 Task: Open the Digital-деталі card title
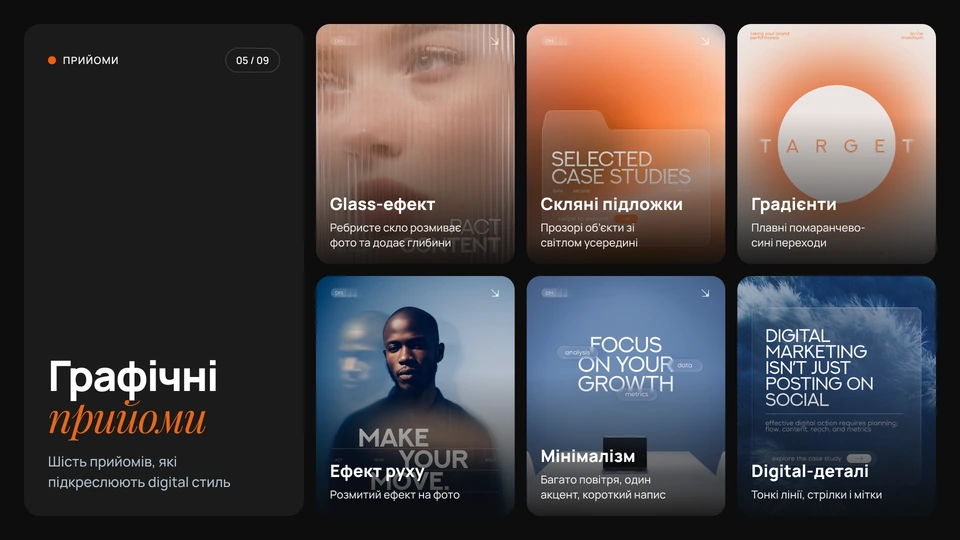809,471
